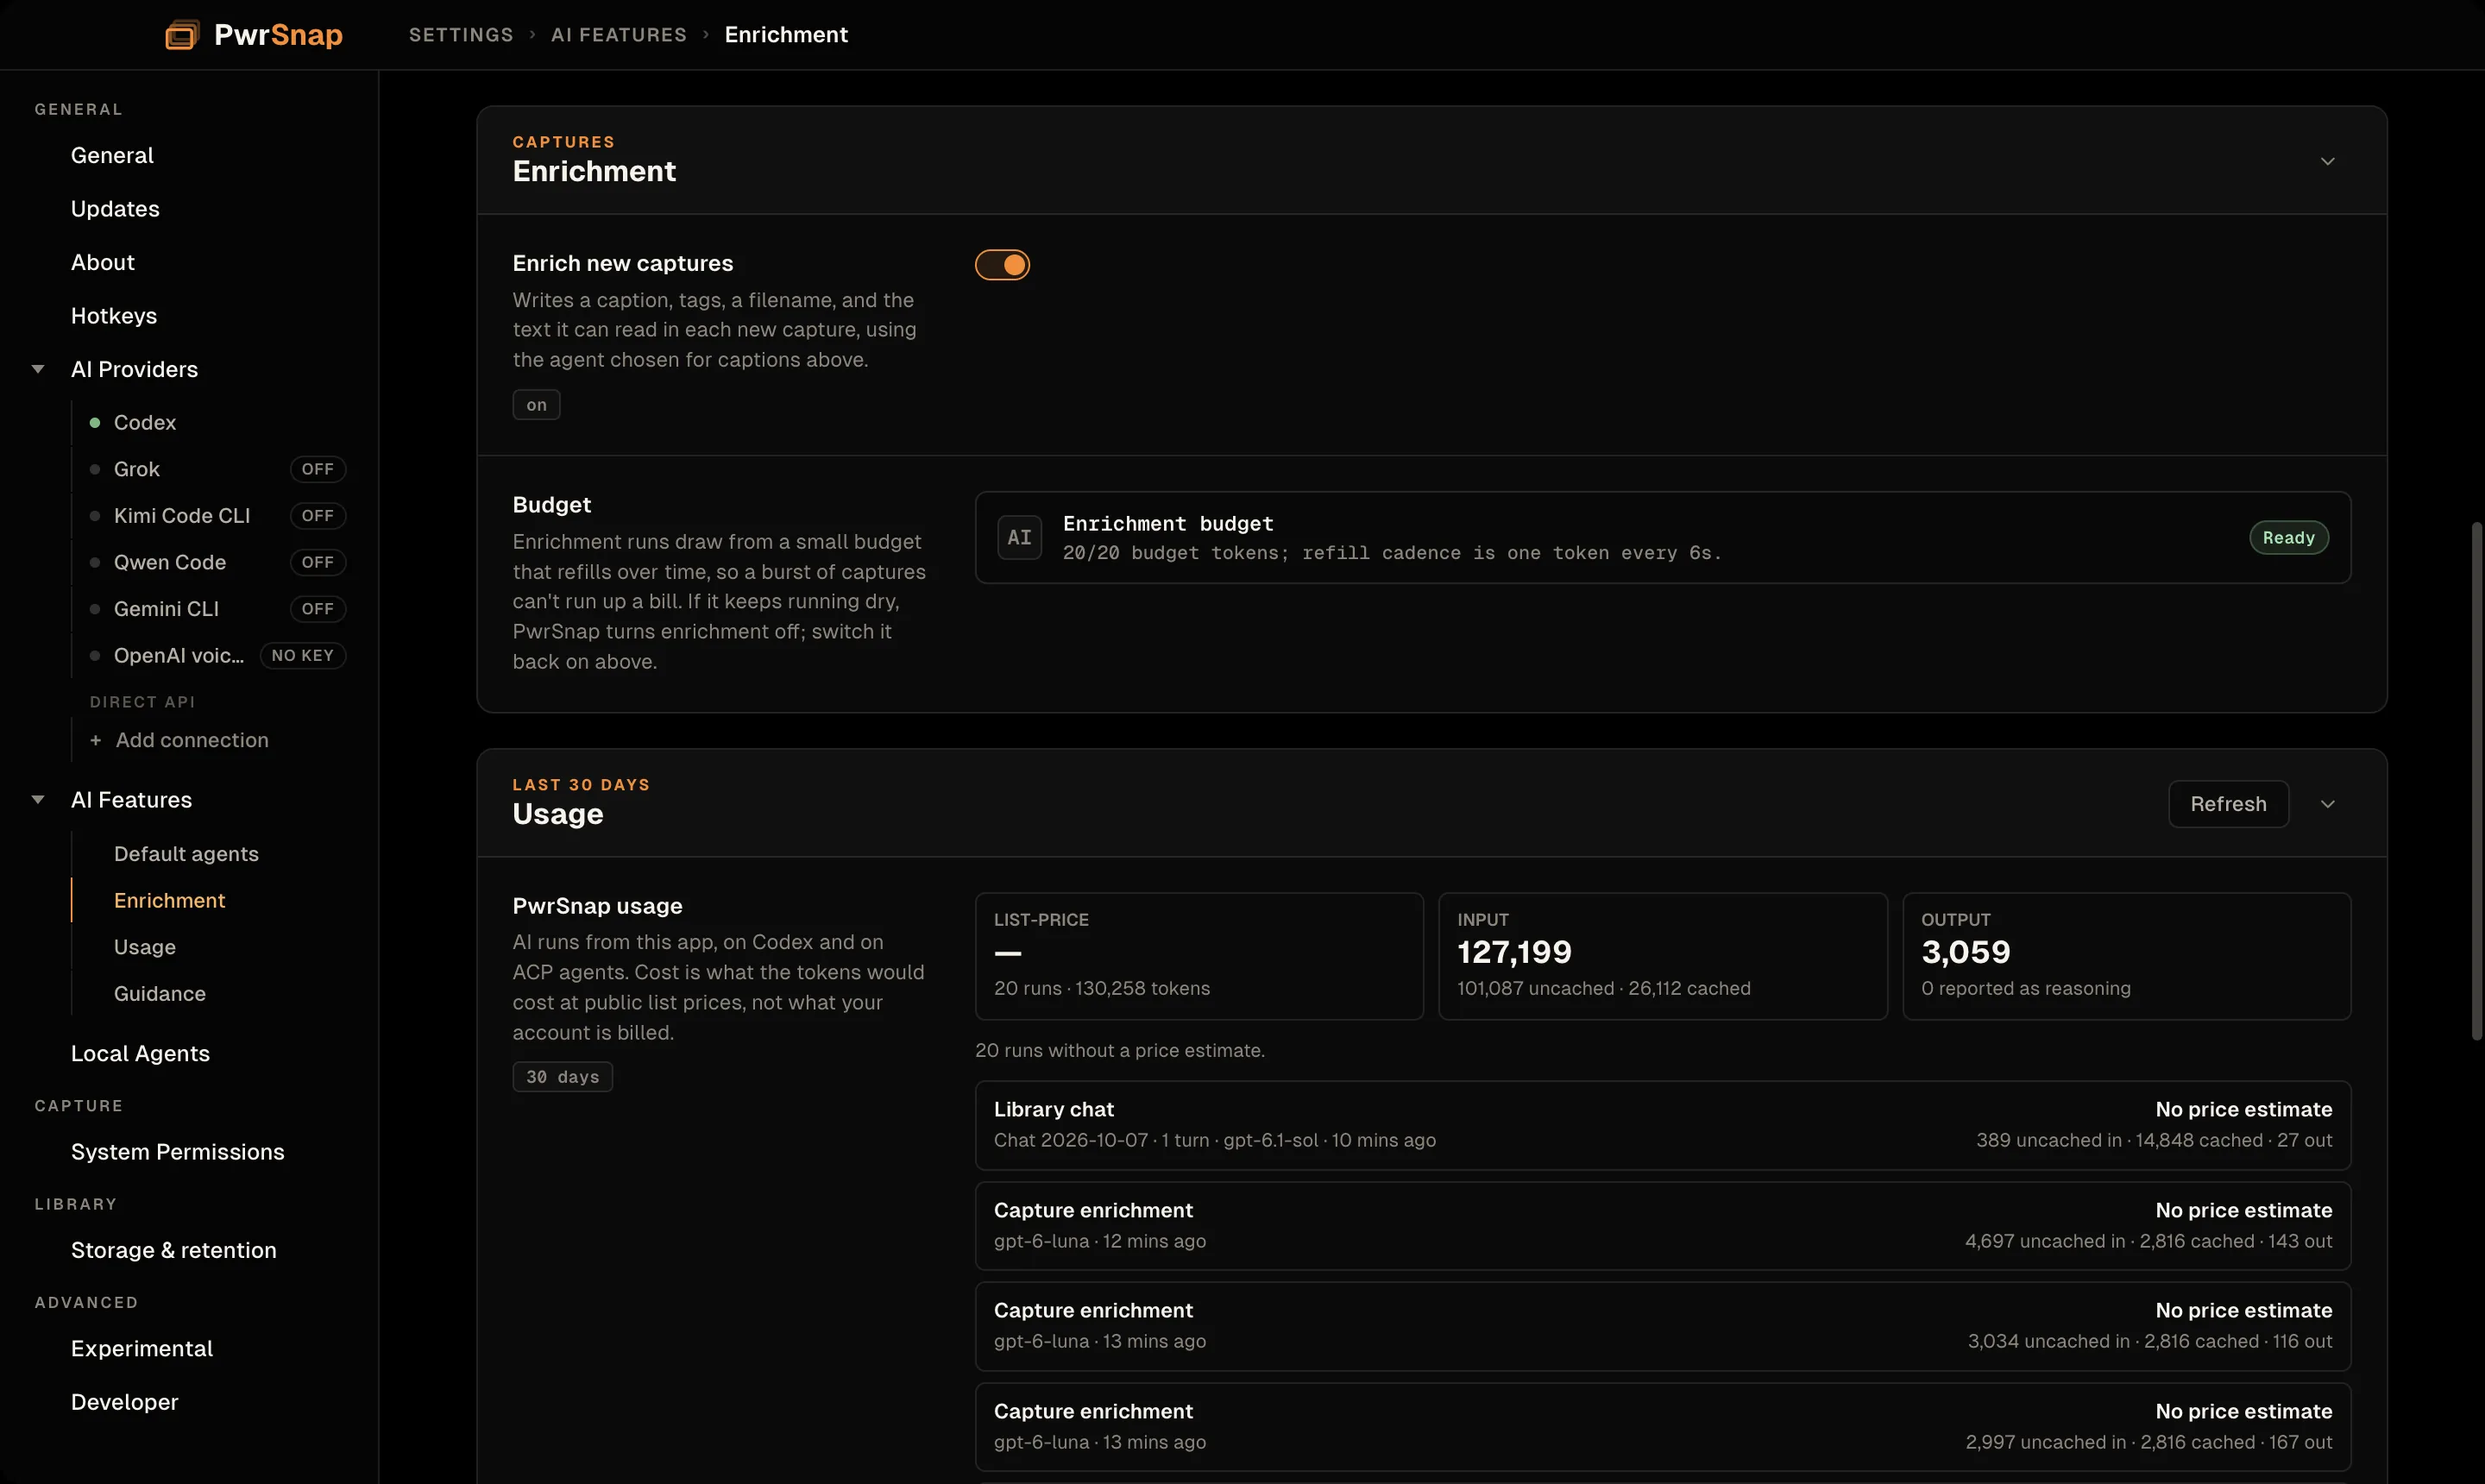This screenshot has width=2485, height=1484.
Task: Open Experimental settings
Action: (x=142, y=1349)
